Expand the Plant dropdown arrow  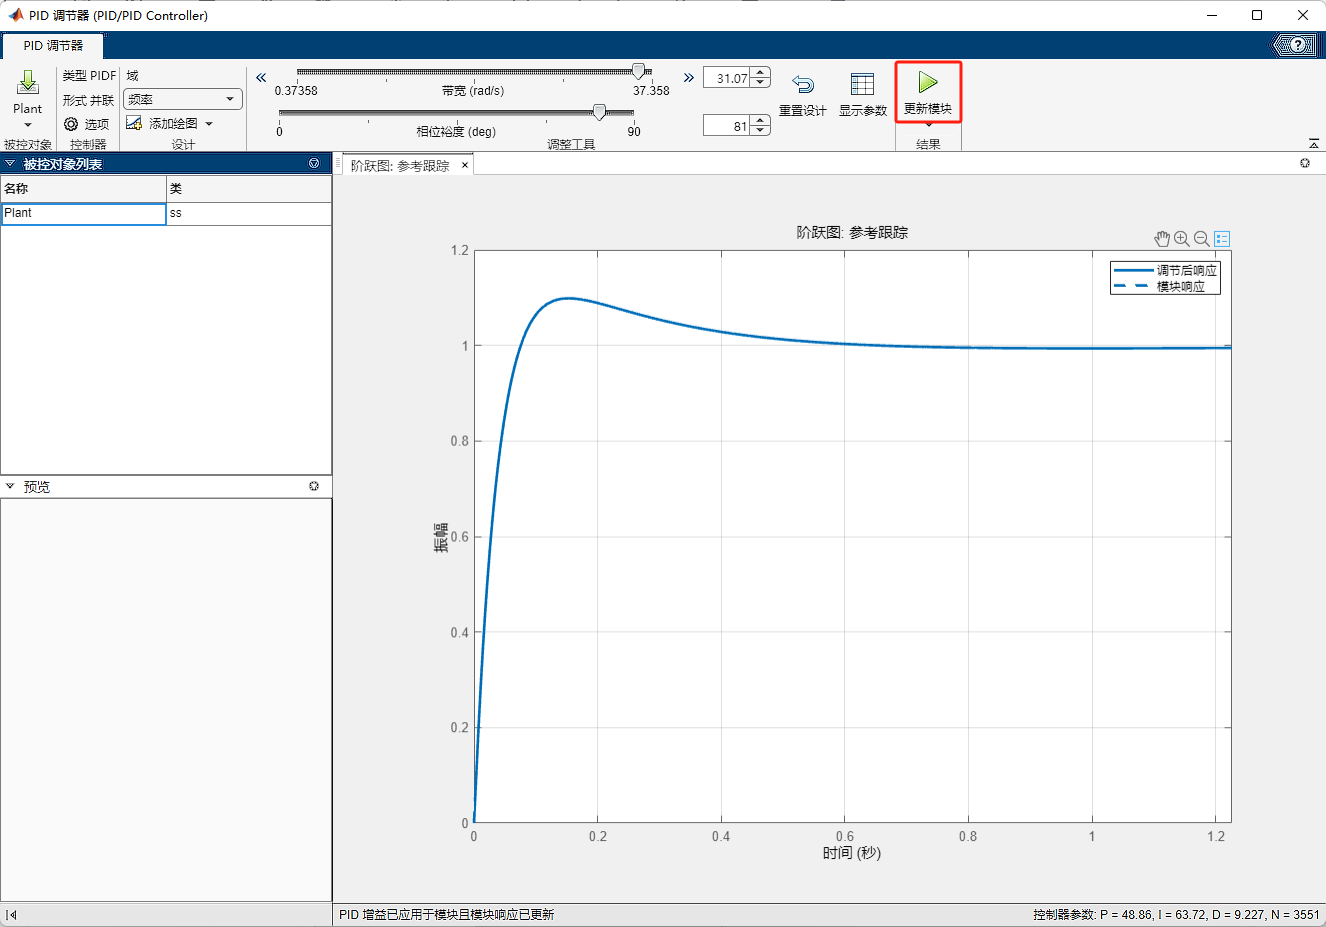point(28,125)
